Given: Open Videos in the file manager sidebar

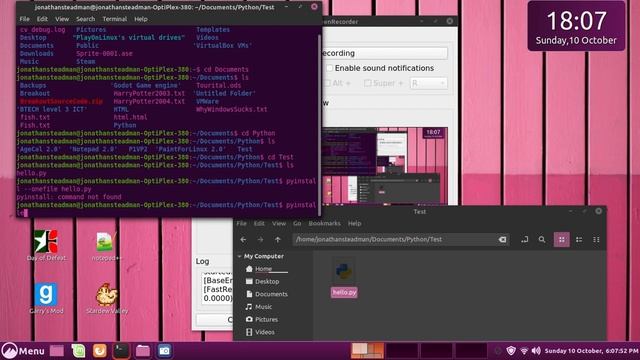Looking at the screenshot, I should coord(260,332).
